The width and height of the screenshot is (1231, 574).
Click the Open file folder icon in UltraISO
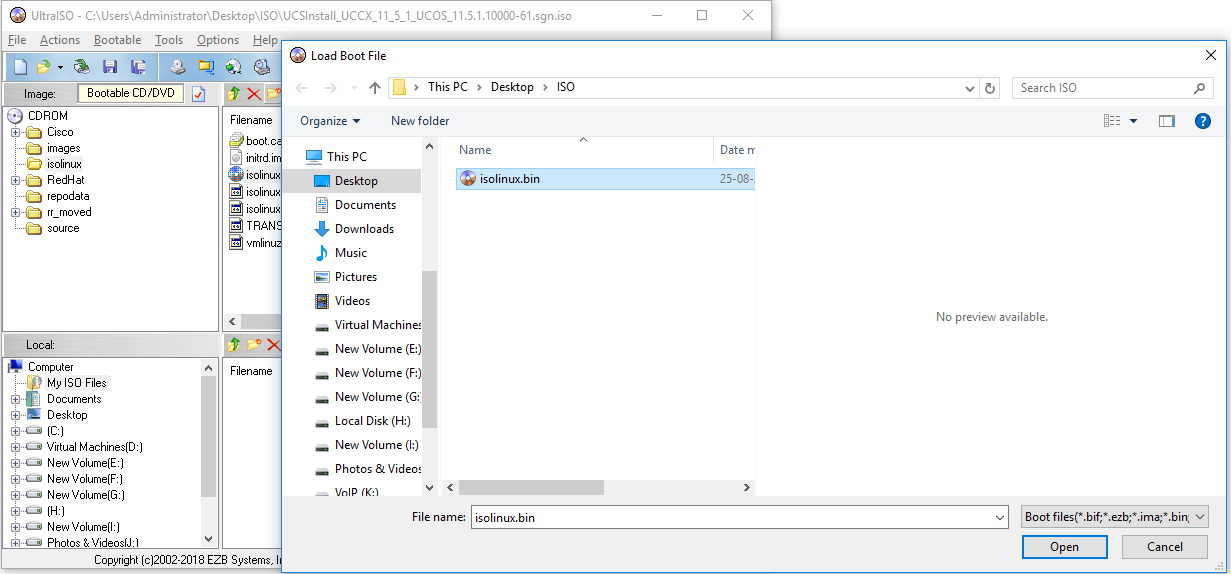(x=43, y=67)
